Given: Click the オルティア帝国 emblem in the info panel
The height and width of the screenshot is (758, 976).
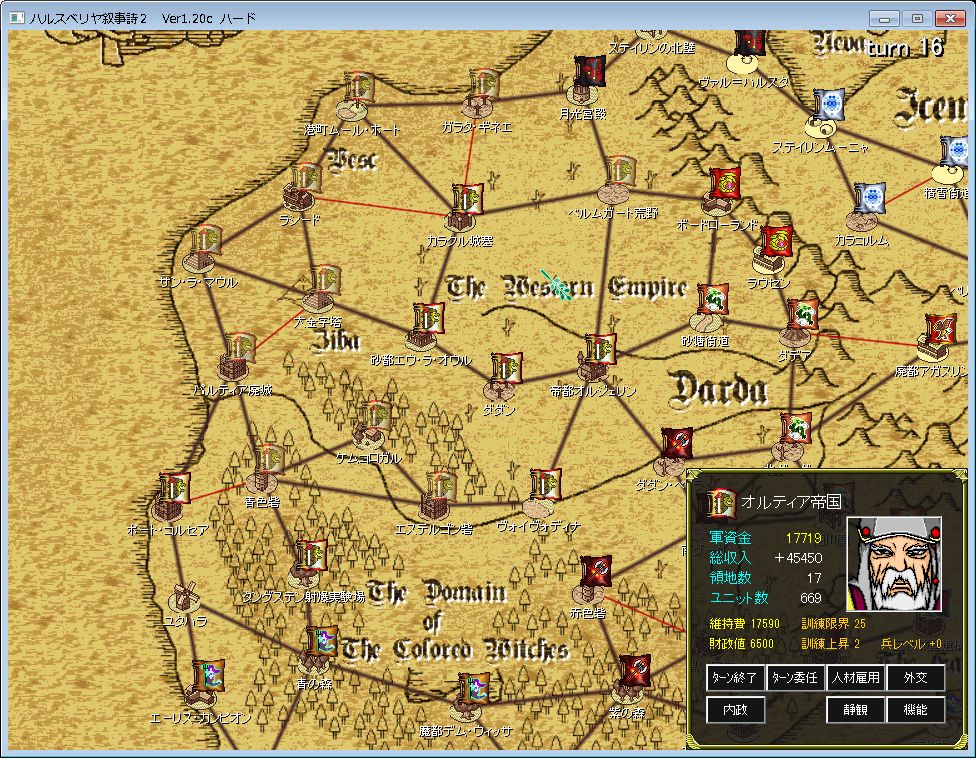Looking at the screenshot, I should [x=721, y=503].
